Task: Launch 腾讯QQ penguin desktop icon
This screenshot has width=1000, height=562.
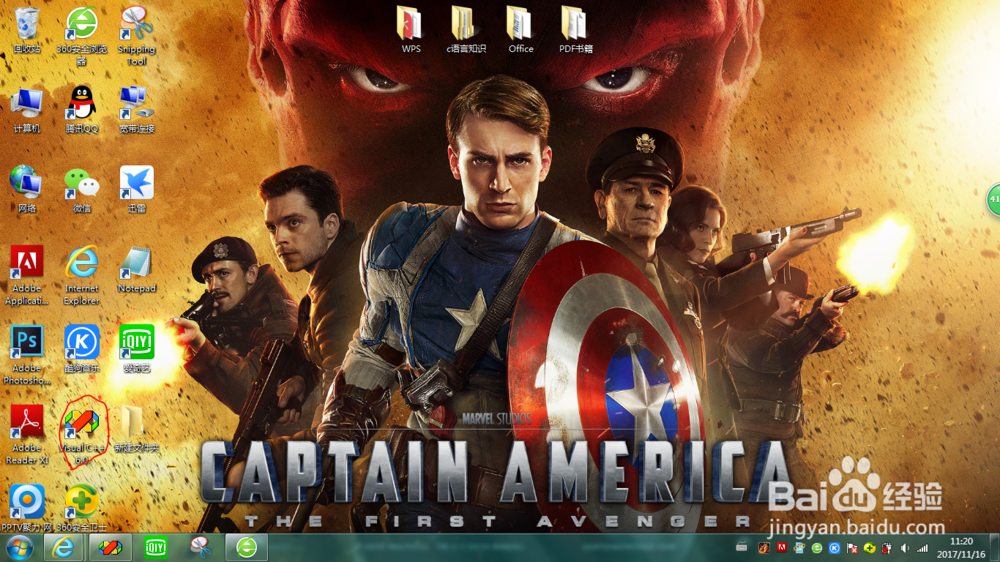Action: 82,110
